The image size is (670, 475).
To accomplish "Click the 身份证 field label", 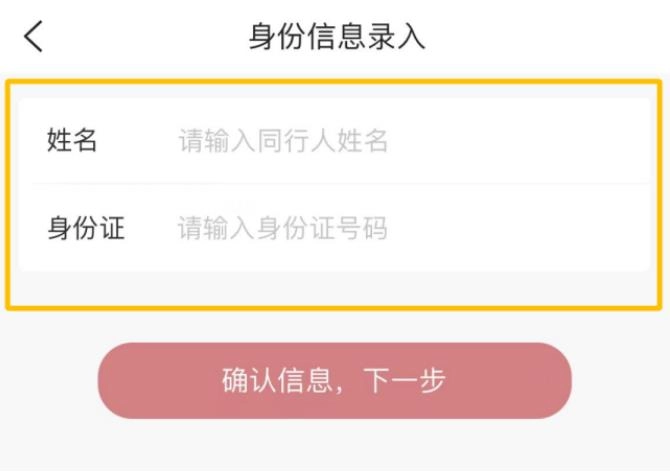I will 85,228.
